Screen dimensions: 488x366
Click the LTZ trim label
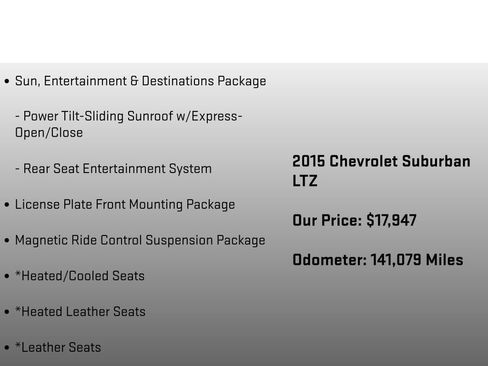305,181
